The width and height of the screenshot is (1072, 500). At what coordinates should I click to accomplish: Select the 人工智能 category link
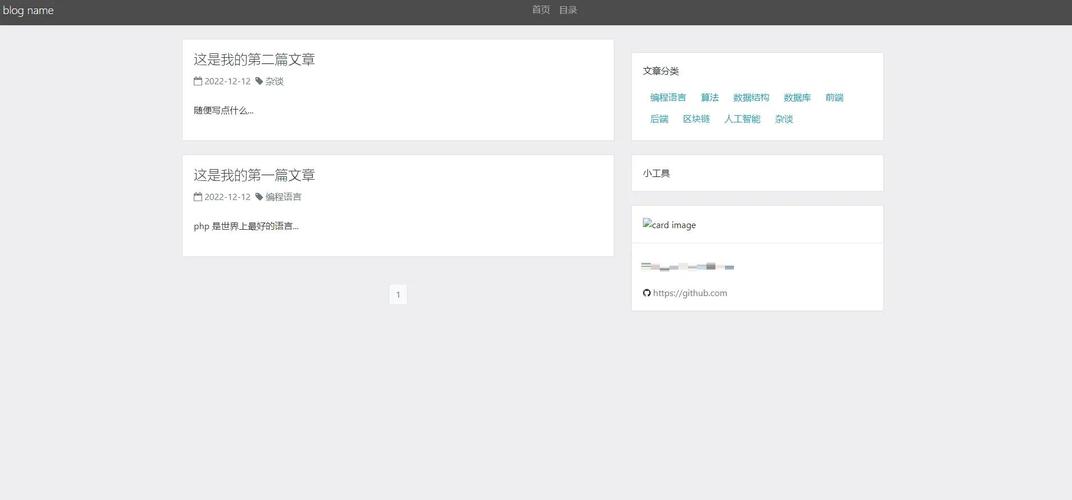(x=742, y=119)
